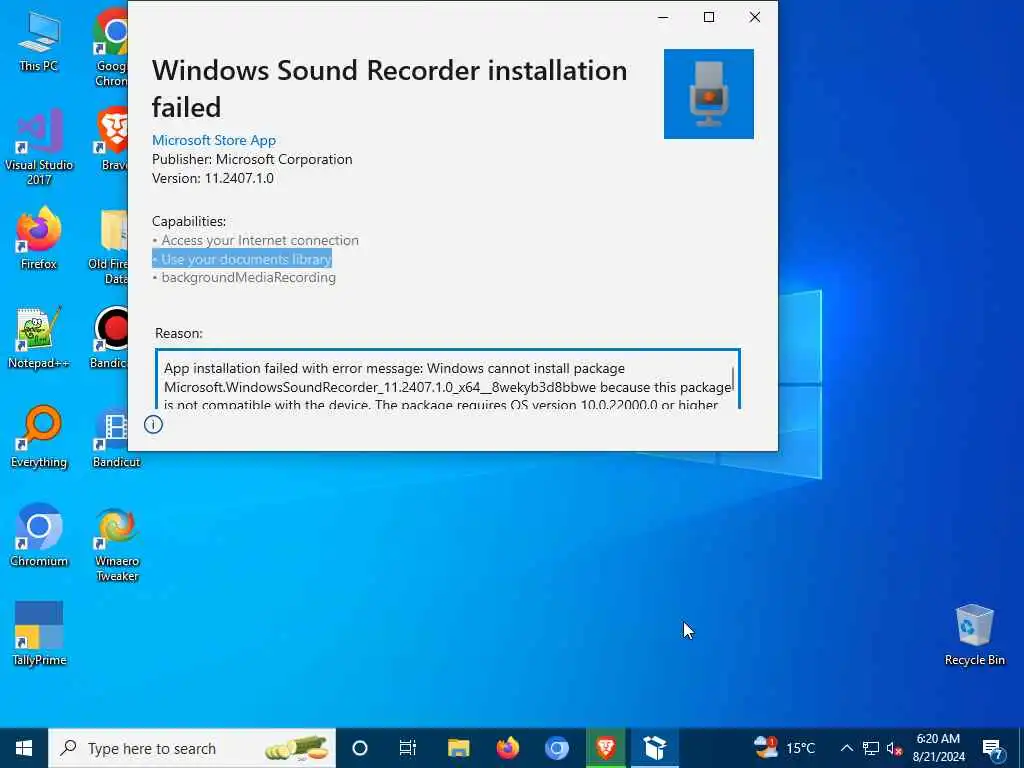Click inside the Reason error message box
This screenshot has height=768, width=1024.
[447, 380]
